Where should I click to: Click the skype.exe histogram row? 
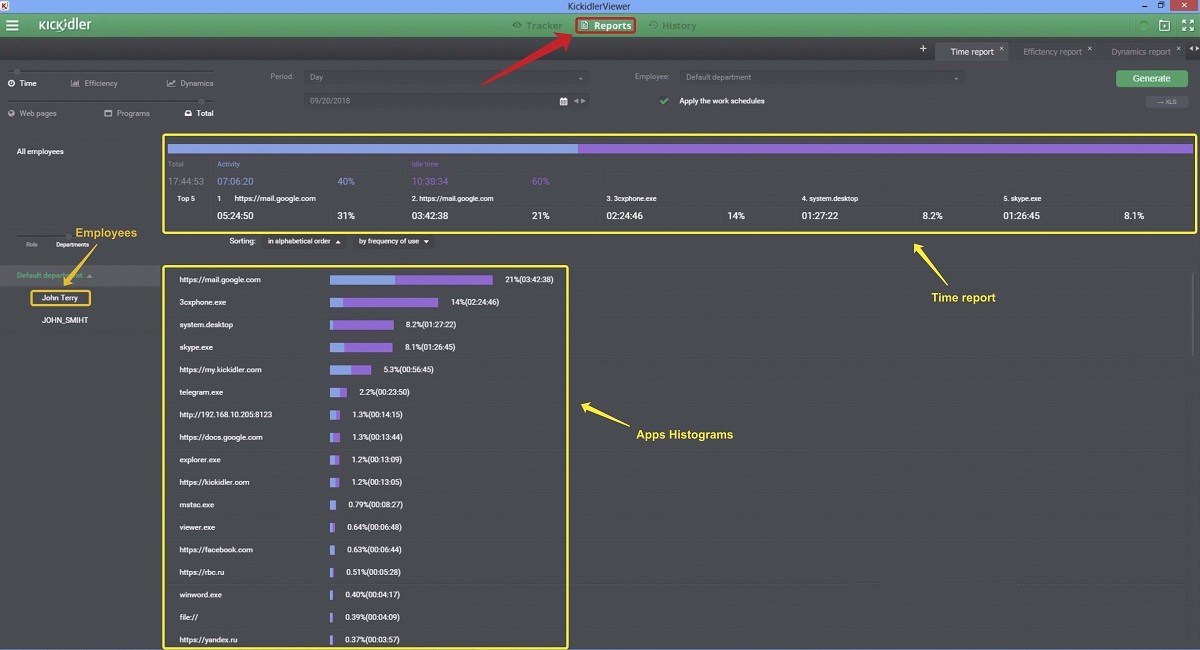pos(365,347)
